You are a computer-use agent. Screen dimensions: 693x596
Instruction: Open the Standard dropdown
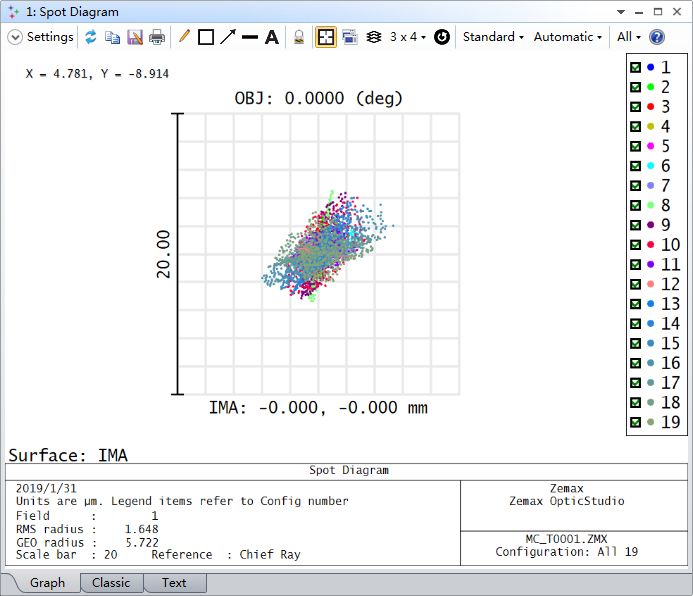click(493, 37)
